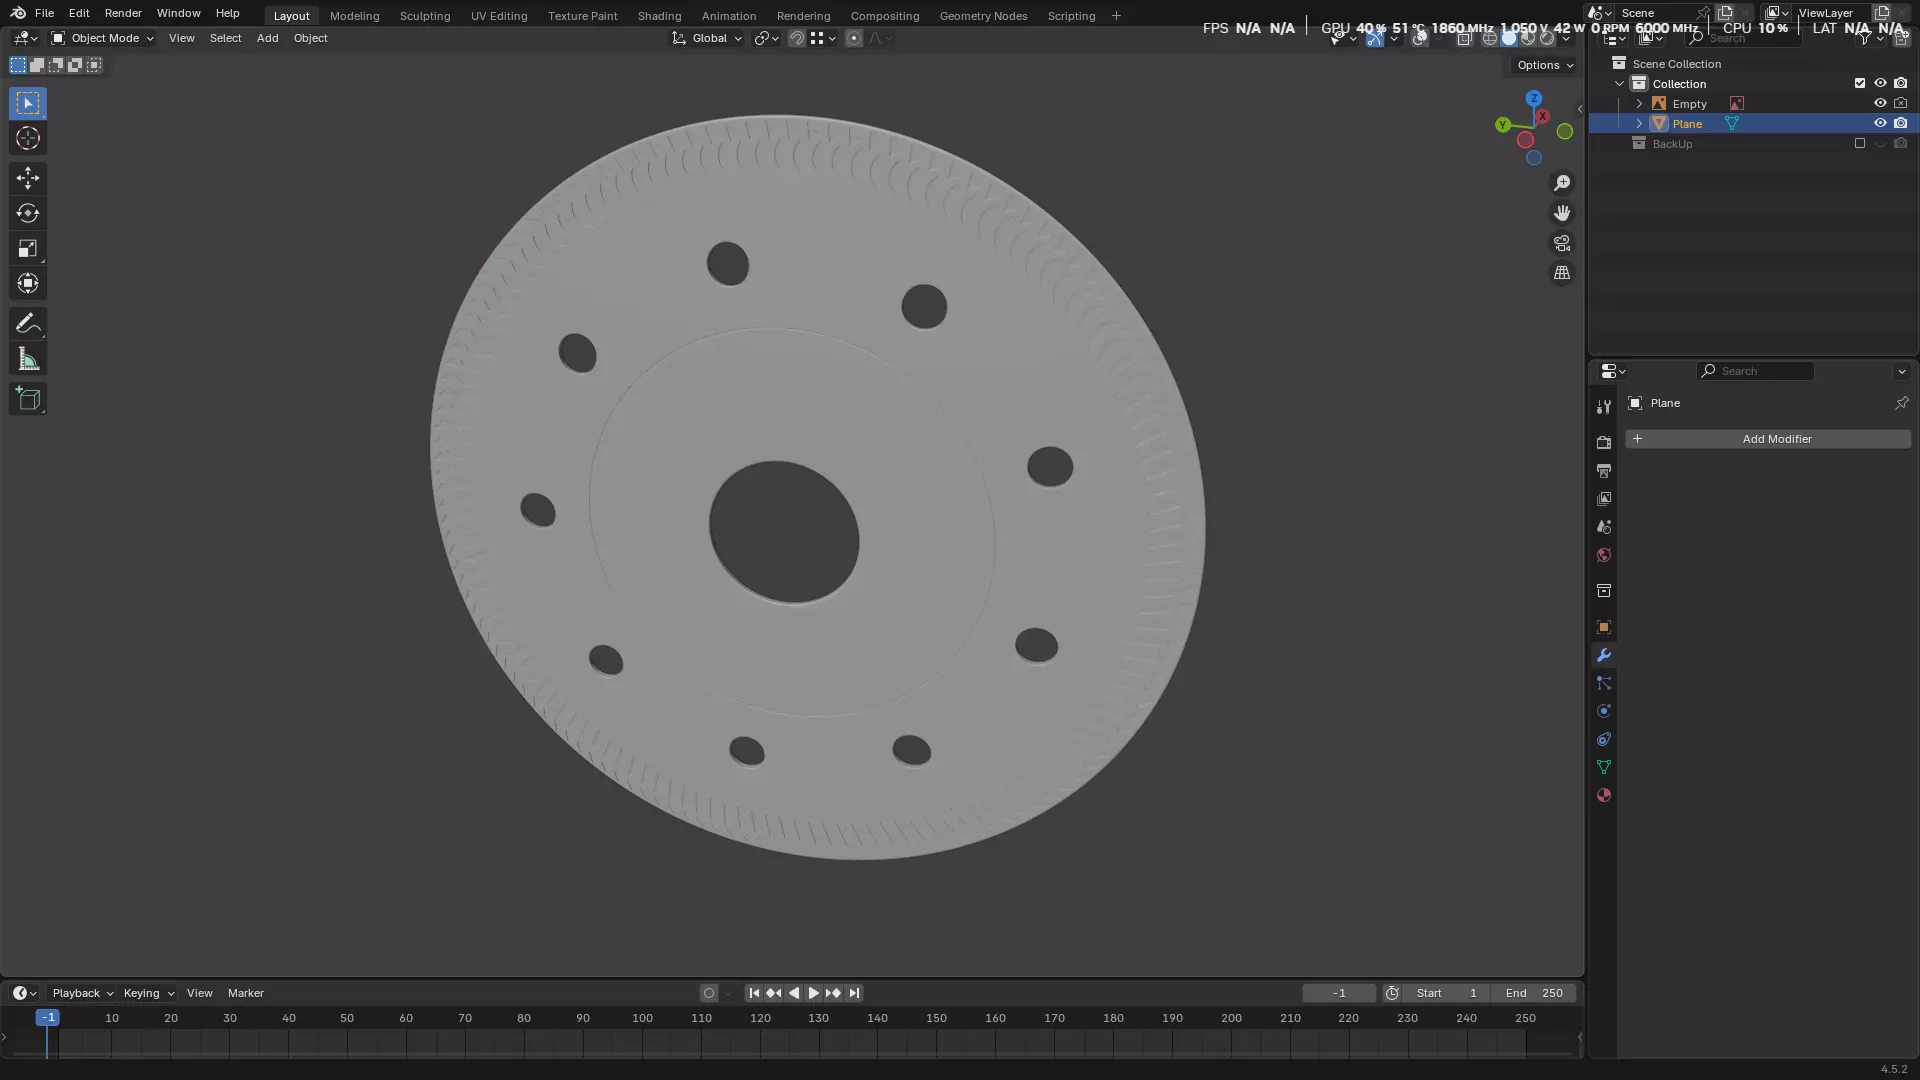Toggle the auto keying record button

(x=709, y=993)
